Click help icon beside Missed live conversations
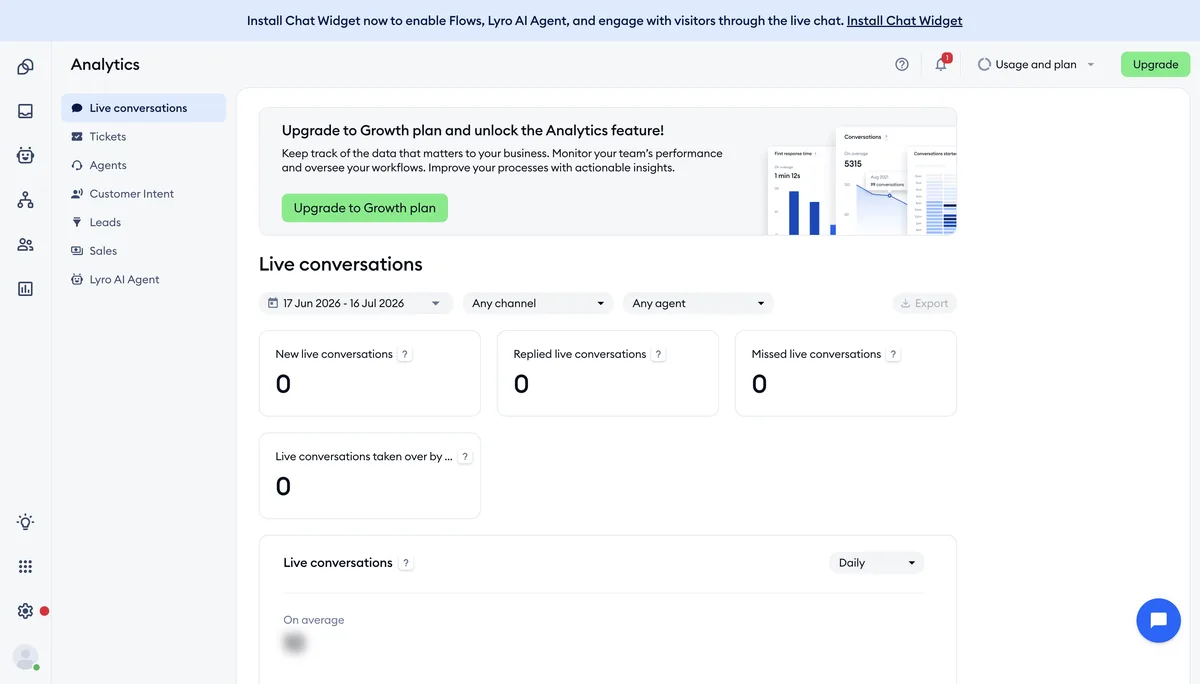The width and height of the screenshot is (1200, 684). [x=893, y=354]
